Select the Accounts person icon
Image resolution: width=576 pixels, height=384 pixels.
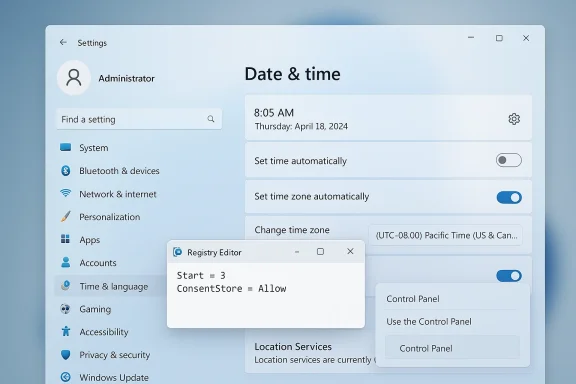coord(65,262)
